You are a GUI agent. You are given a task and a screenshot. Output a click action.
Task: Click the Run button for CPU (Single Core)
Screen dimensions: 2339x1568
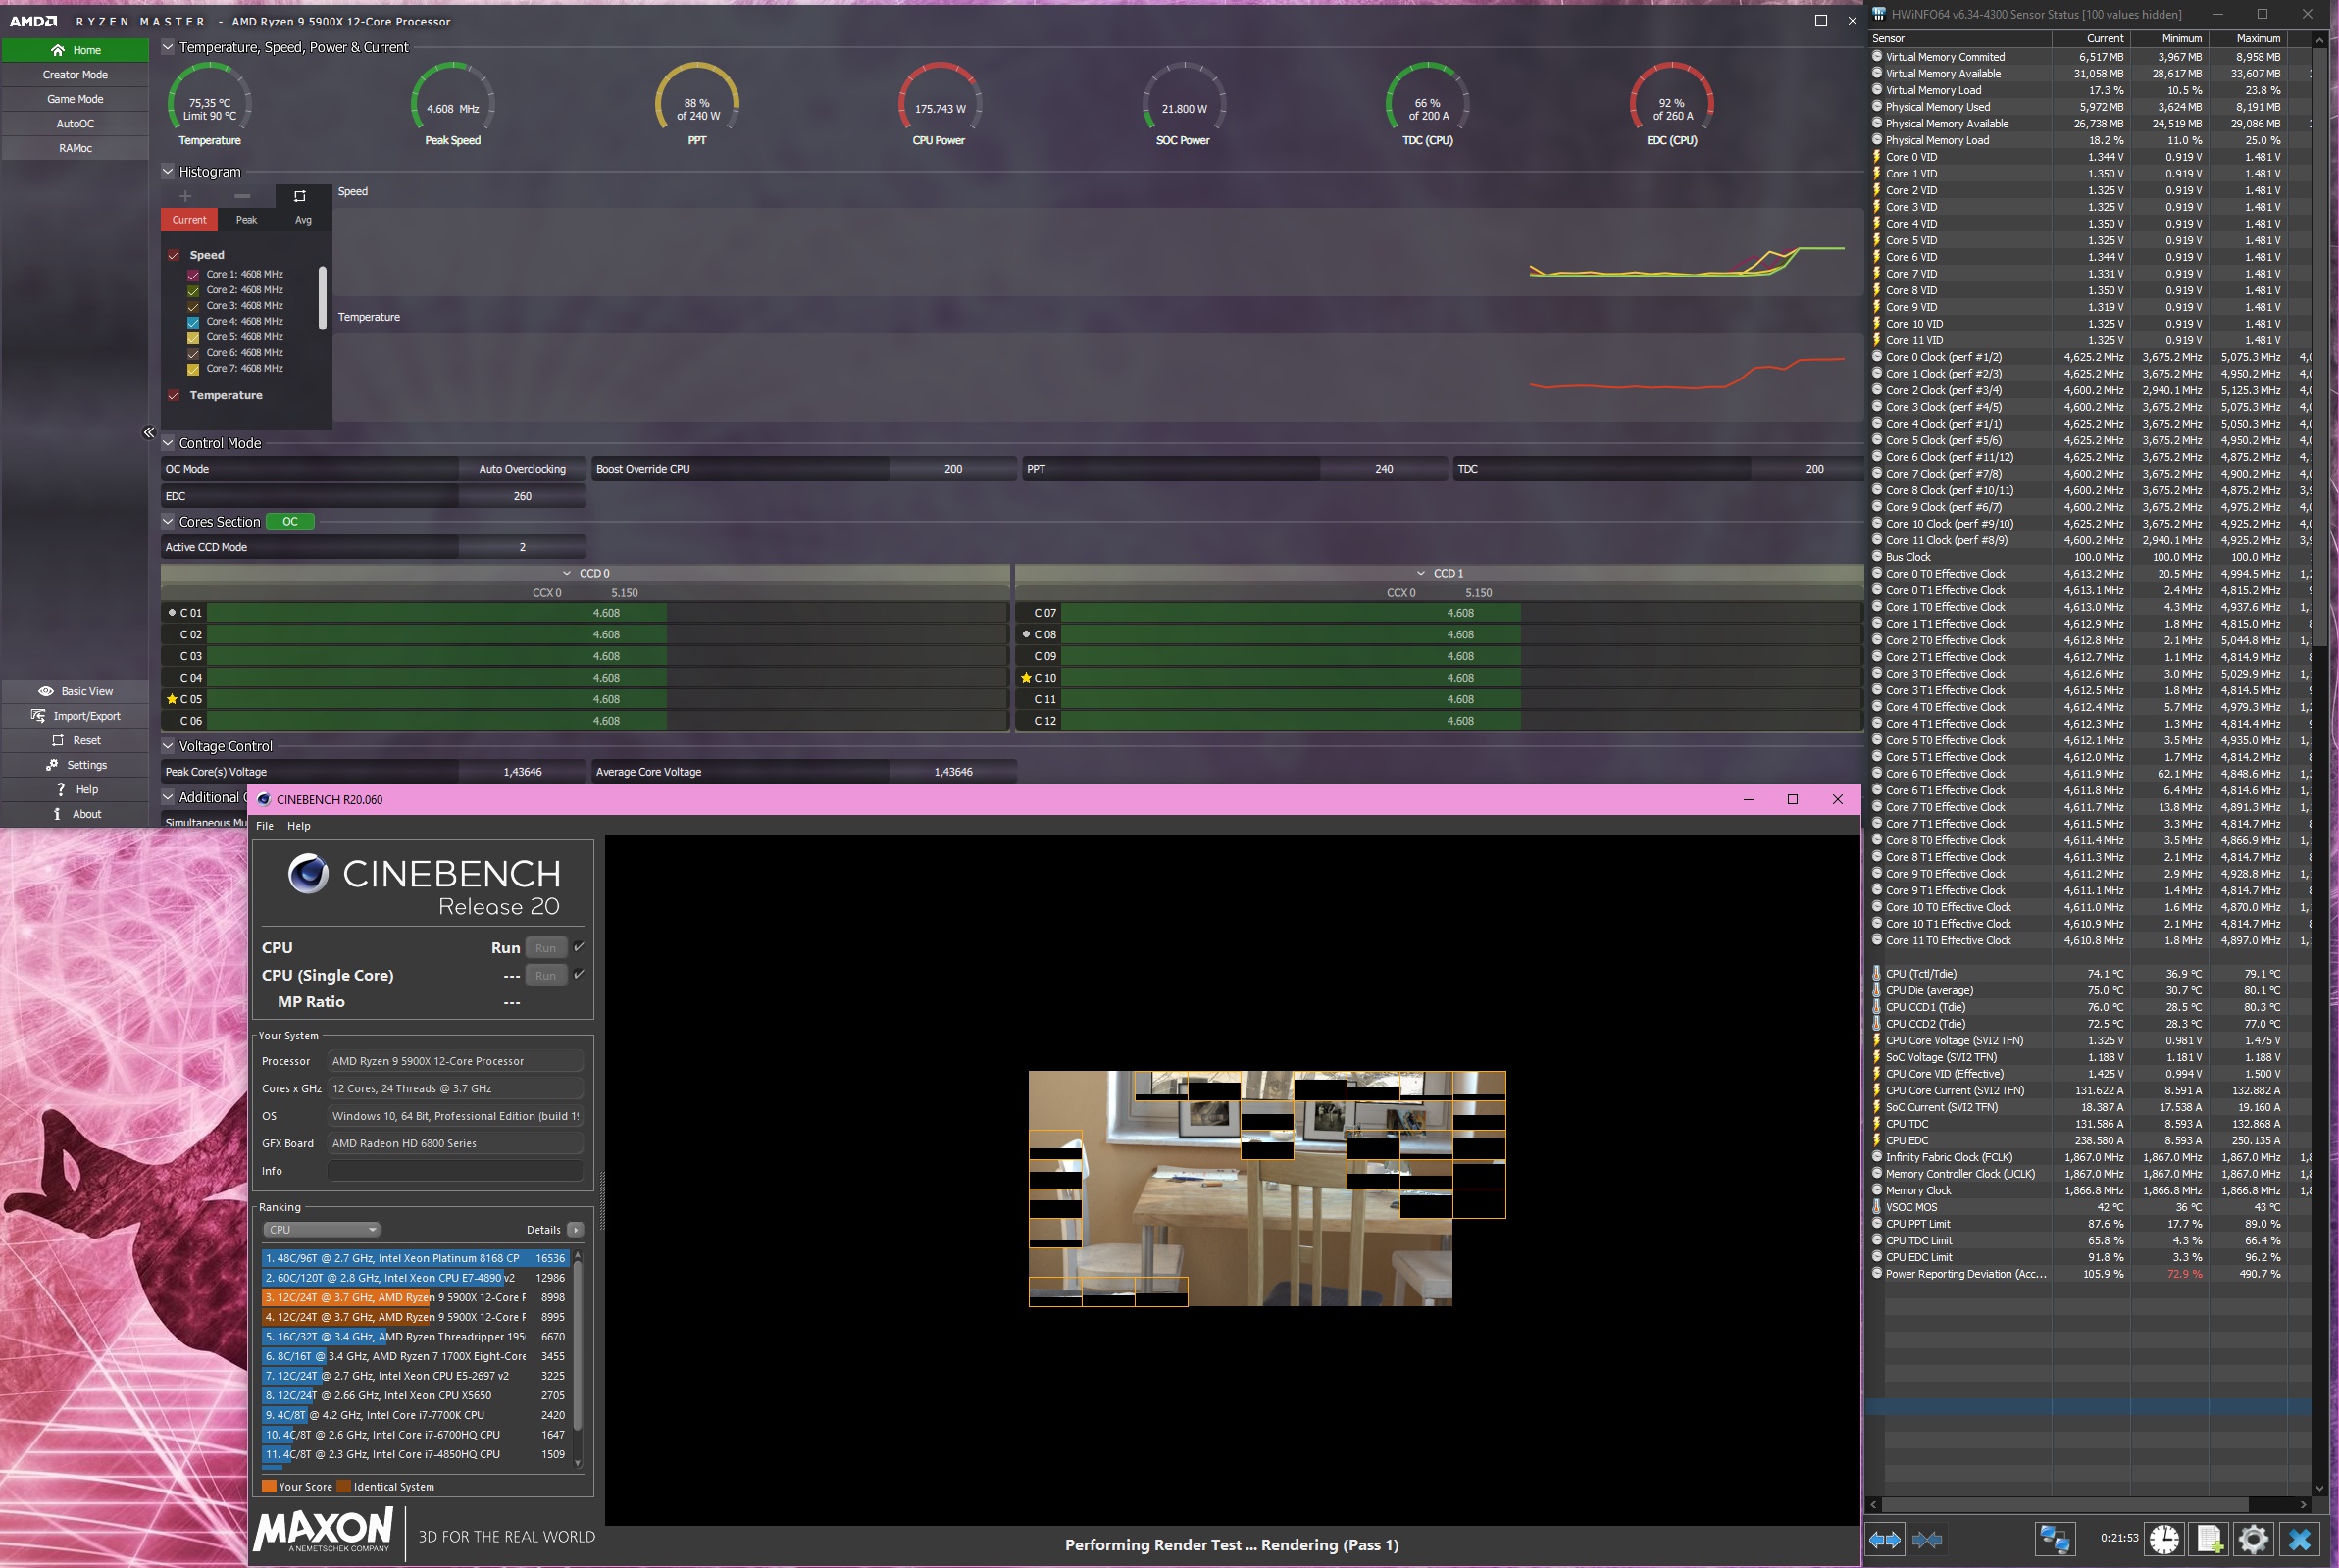point(546,976)
